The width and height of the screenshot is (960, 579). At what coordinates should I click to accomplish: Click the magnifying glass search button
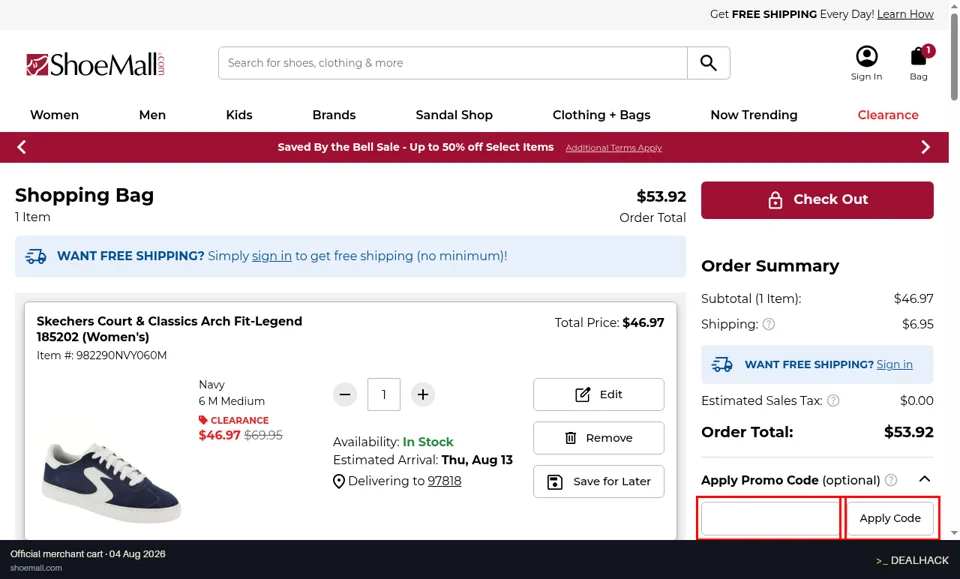(708, 63)
